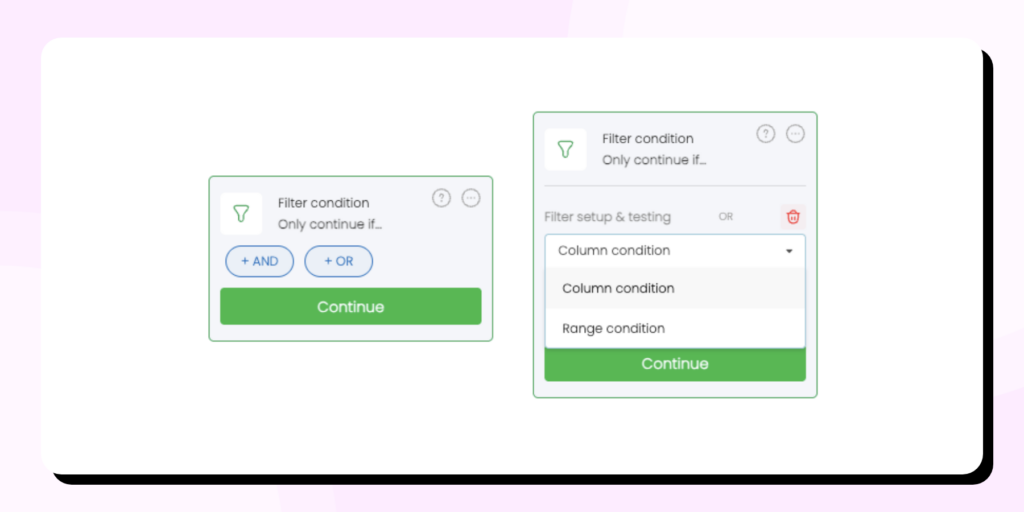Click the Filter setup & testing label
Viewport: 1024px width, 512px height.
click(607, 217)
